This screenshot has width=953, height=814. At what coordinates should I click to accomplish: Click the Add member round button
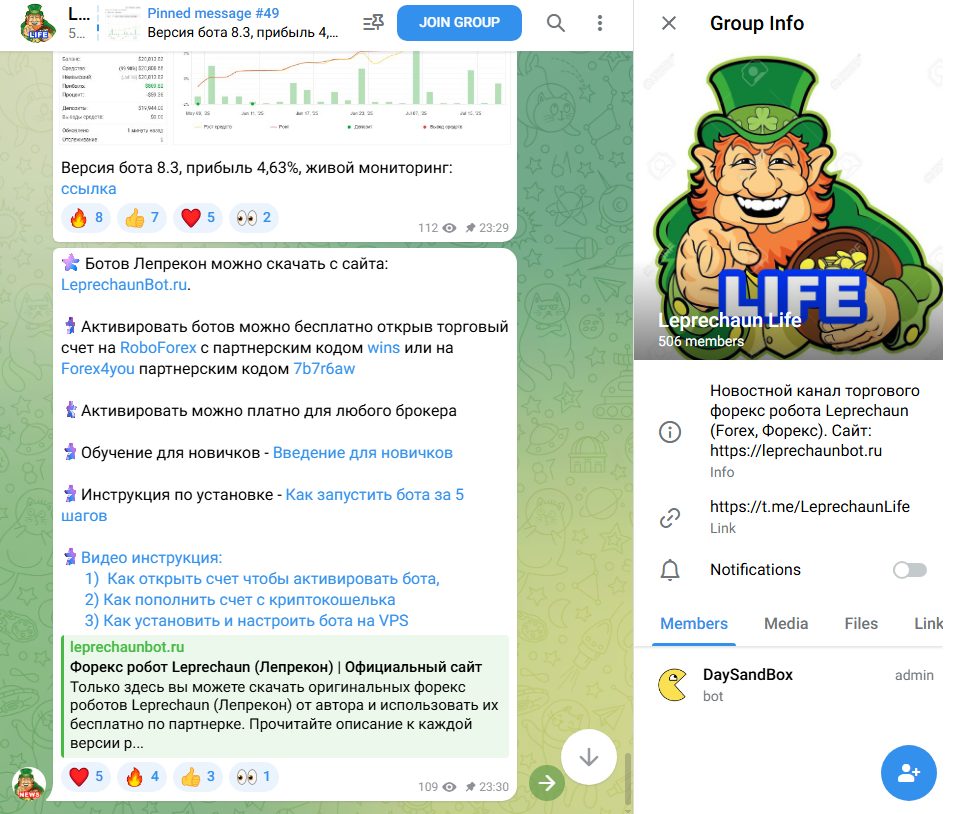pos(909,773)
